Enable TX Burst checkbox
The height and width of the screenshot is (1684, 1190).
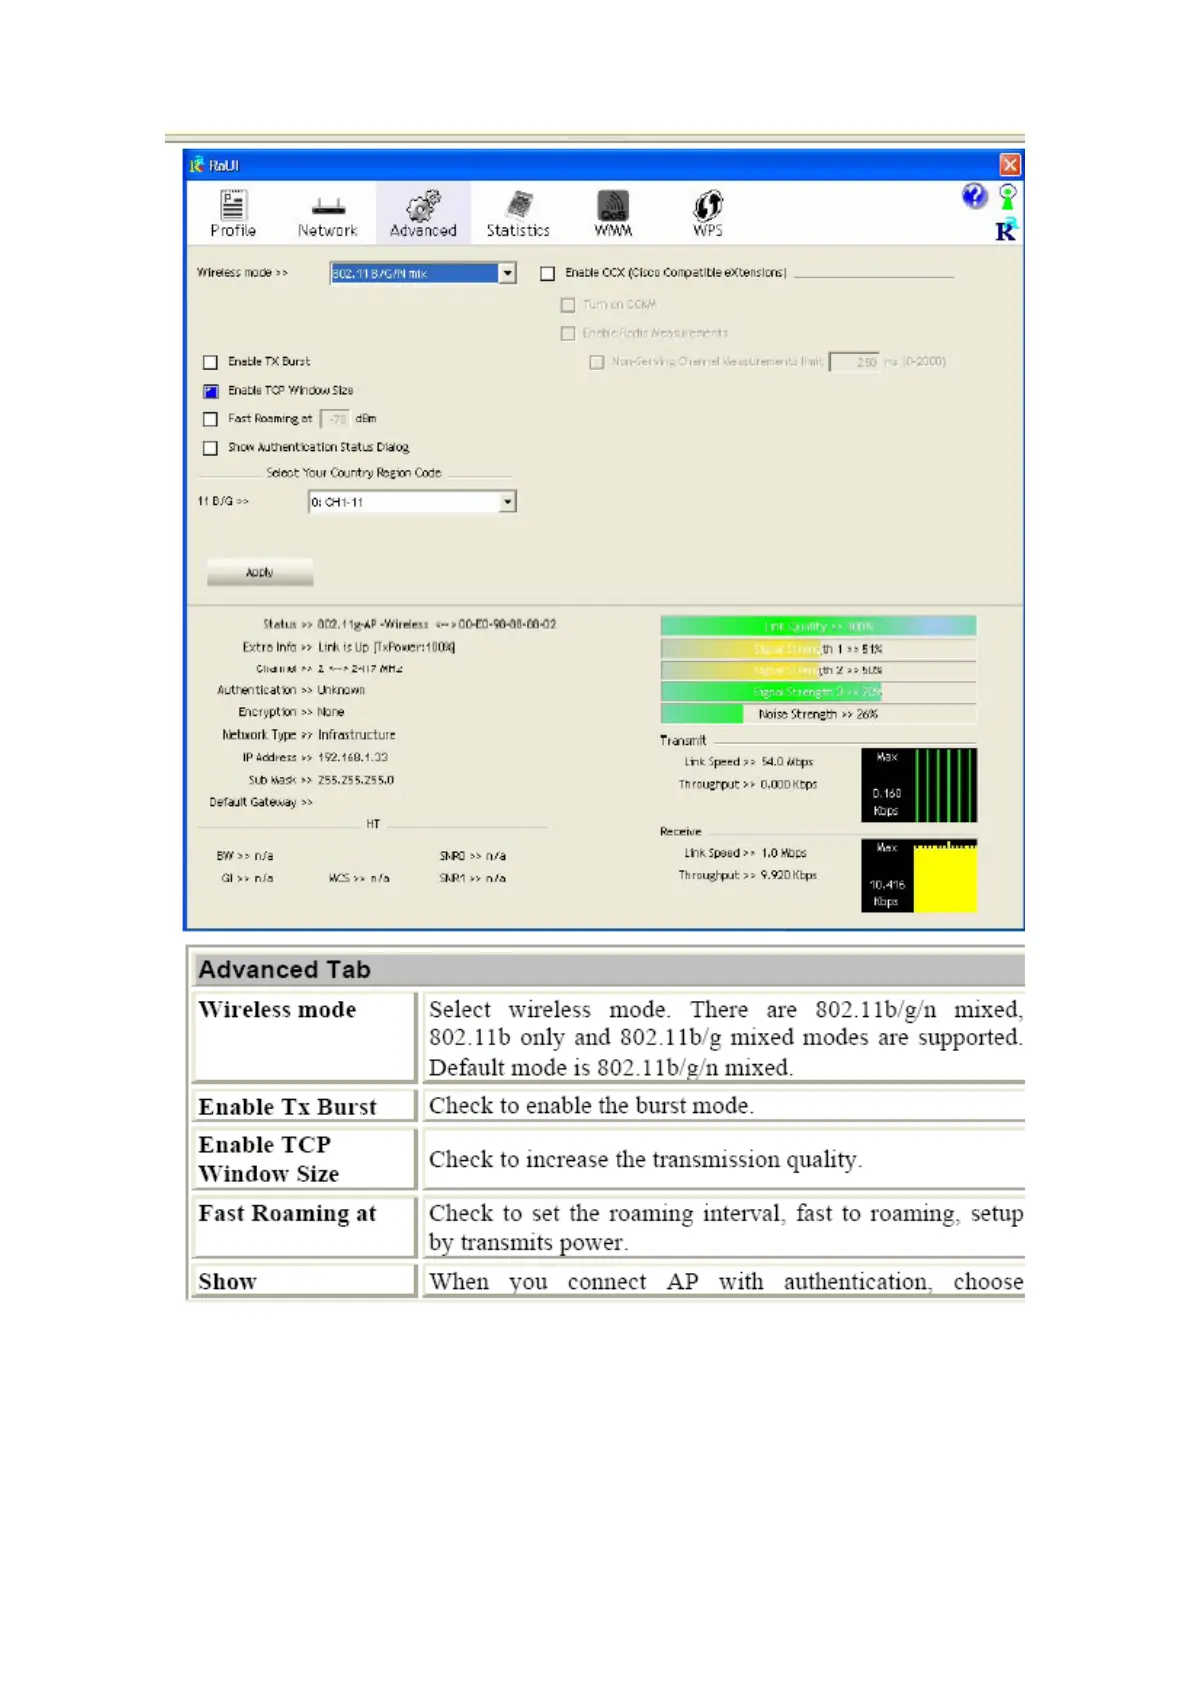coord(210,362)
